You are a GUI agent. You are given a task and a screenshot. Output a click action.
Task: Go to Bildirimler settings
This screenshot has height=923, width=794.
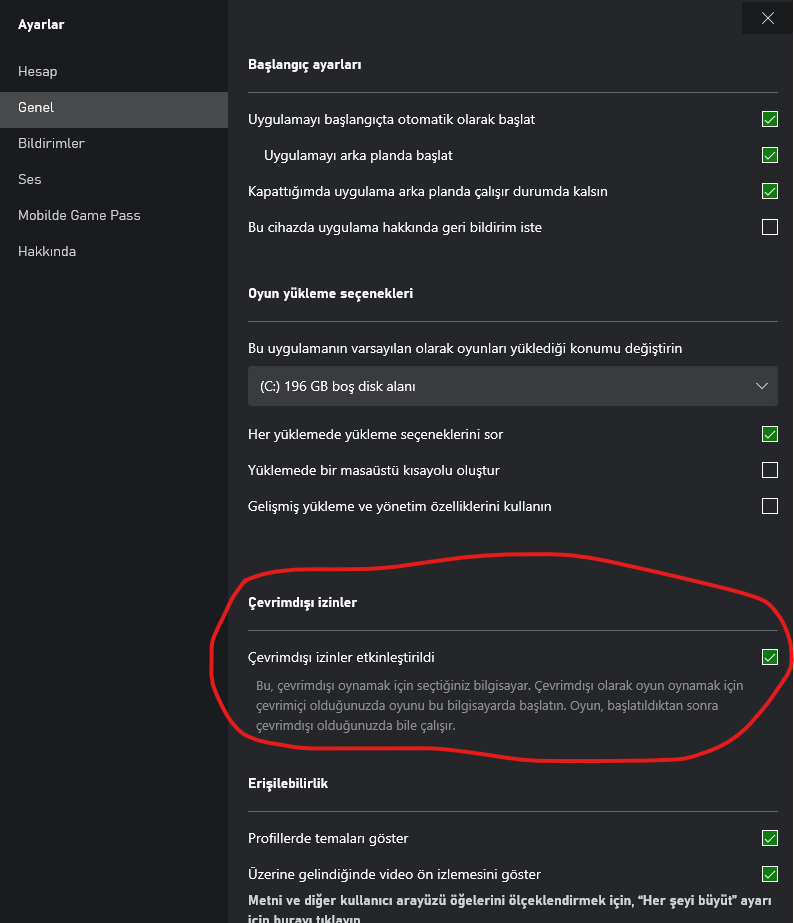coord(51,144)
